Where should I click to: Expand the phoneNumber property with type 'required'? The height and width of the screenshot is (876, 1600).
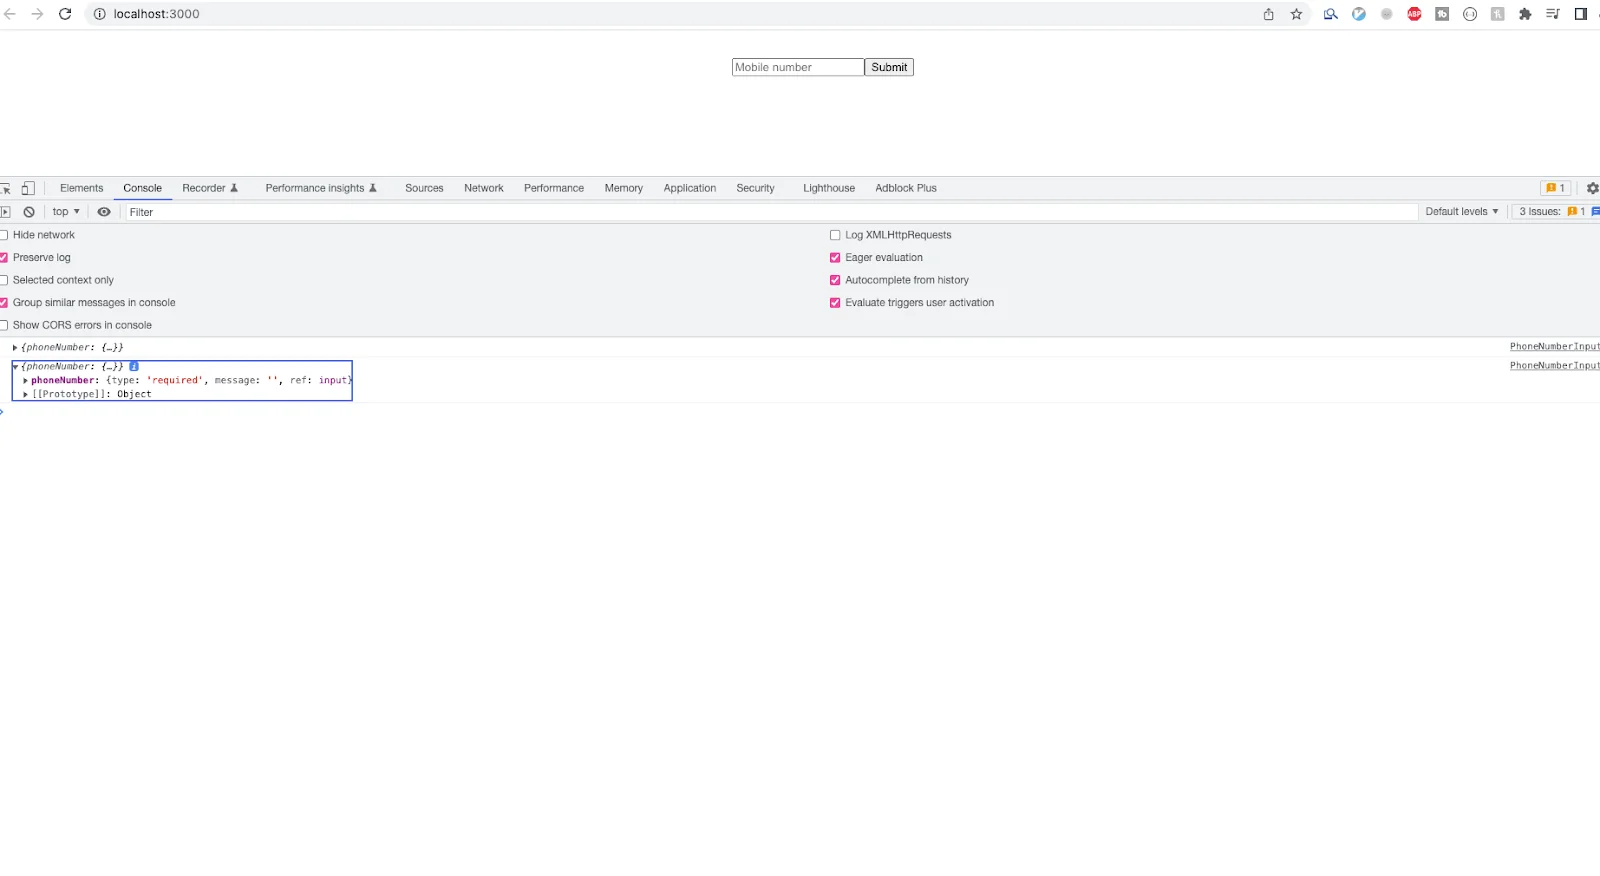click(26, 381)
